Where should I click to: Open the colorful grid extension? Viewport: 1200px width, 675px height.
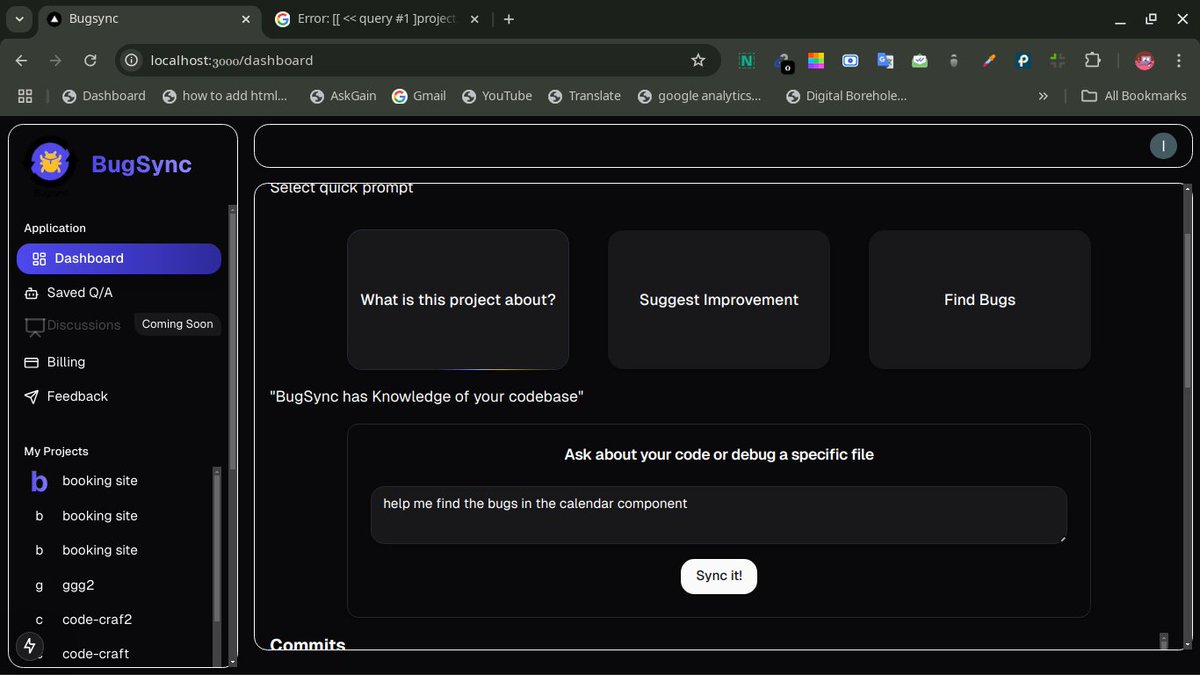(x=816, y=60)
